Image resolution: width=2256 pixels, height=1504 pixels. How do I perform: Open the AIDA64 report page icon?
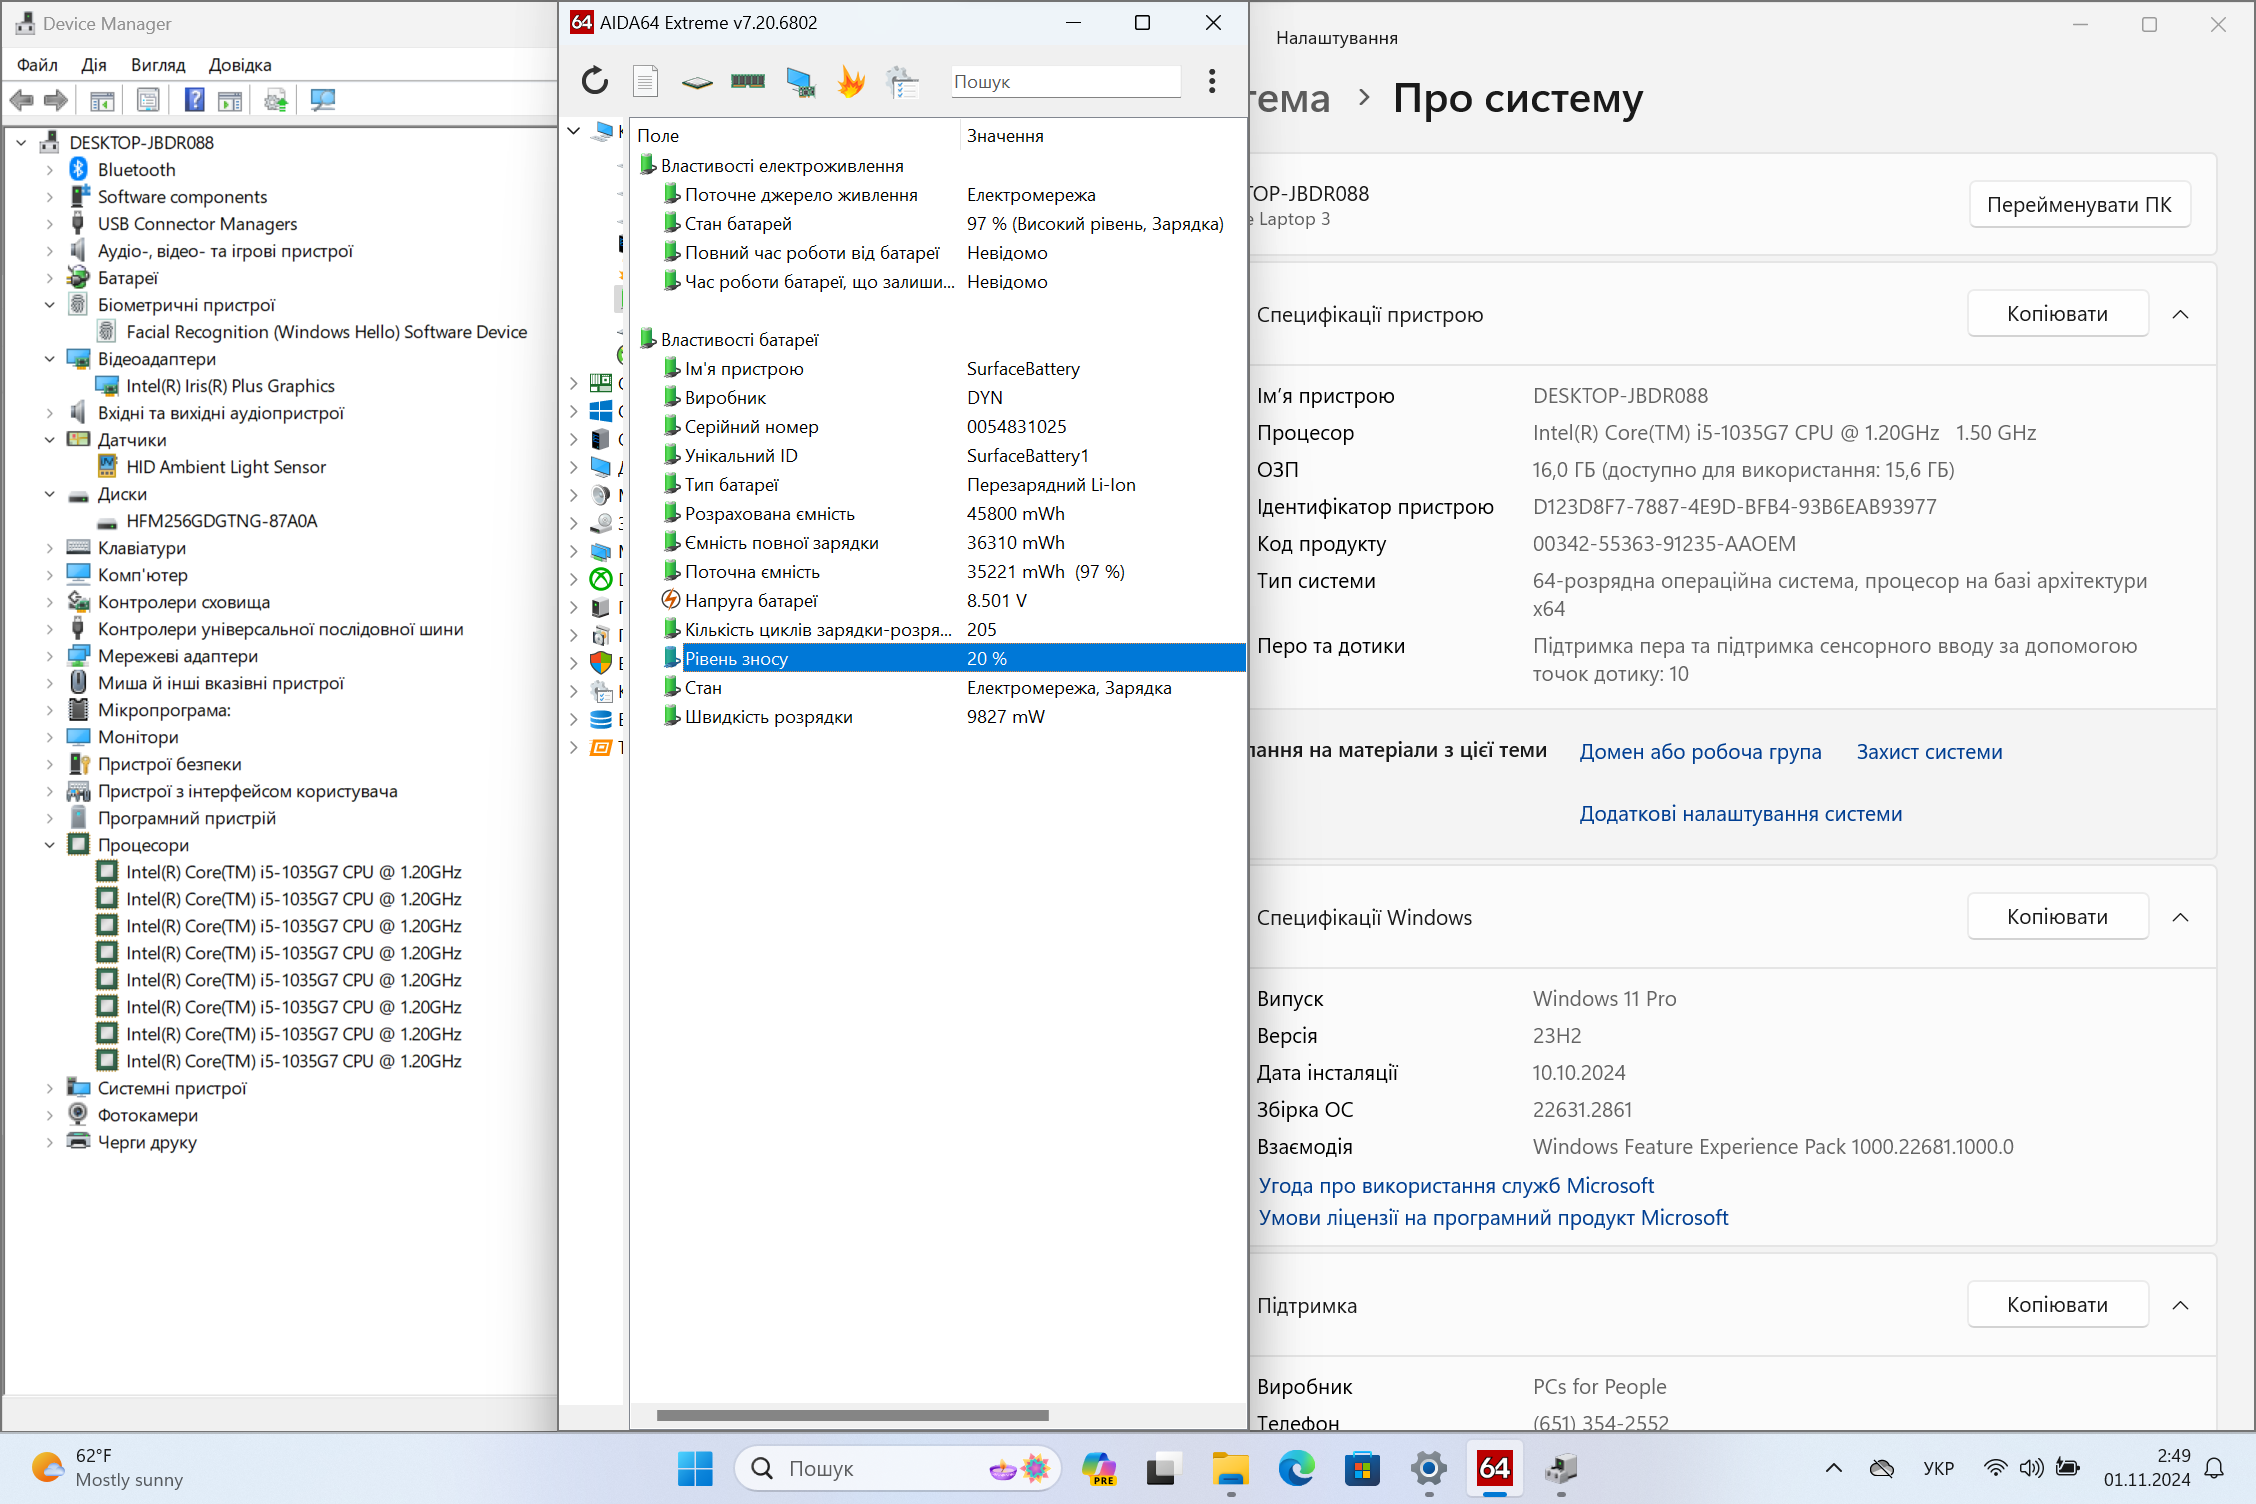(646, 81)
